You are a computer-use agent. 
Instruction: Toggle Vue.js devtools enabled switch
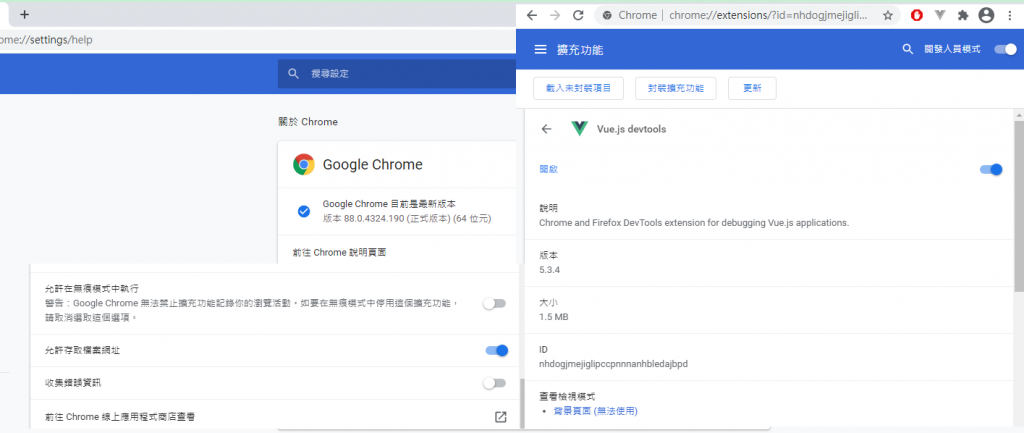click(991, 170)
